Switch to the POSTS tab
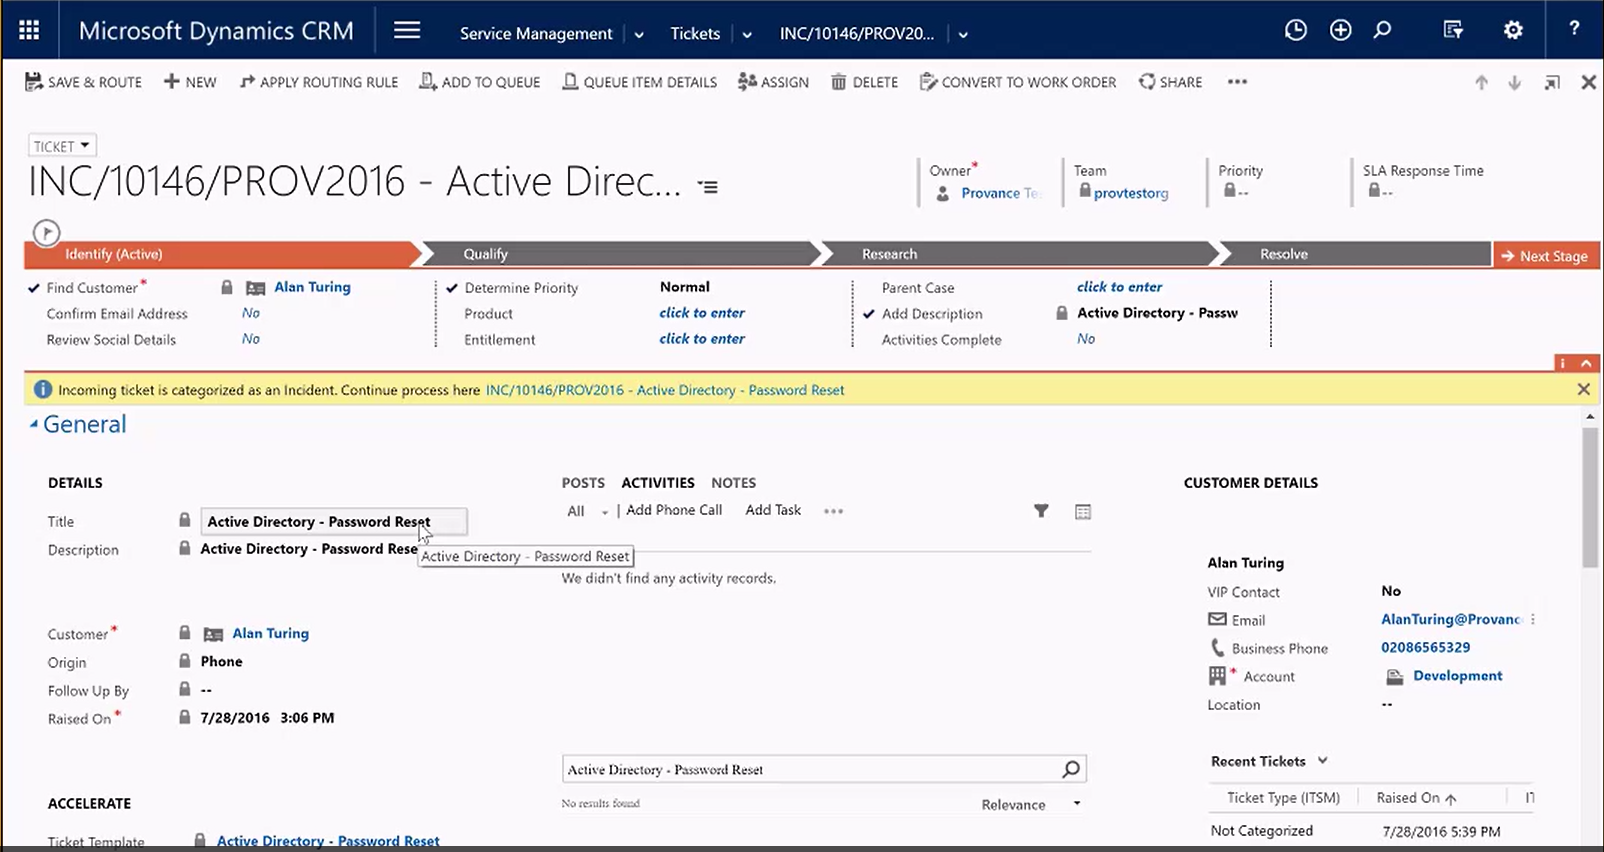 pos(582,482)
